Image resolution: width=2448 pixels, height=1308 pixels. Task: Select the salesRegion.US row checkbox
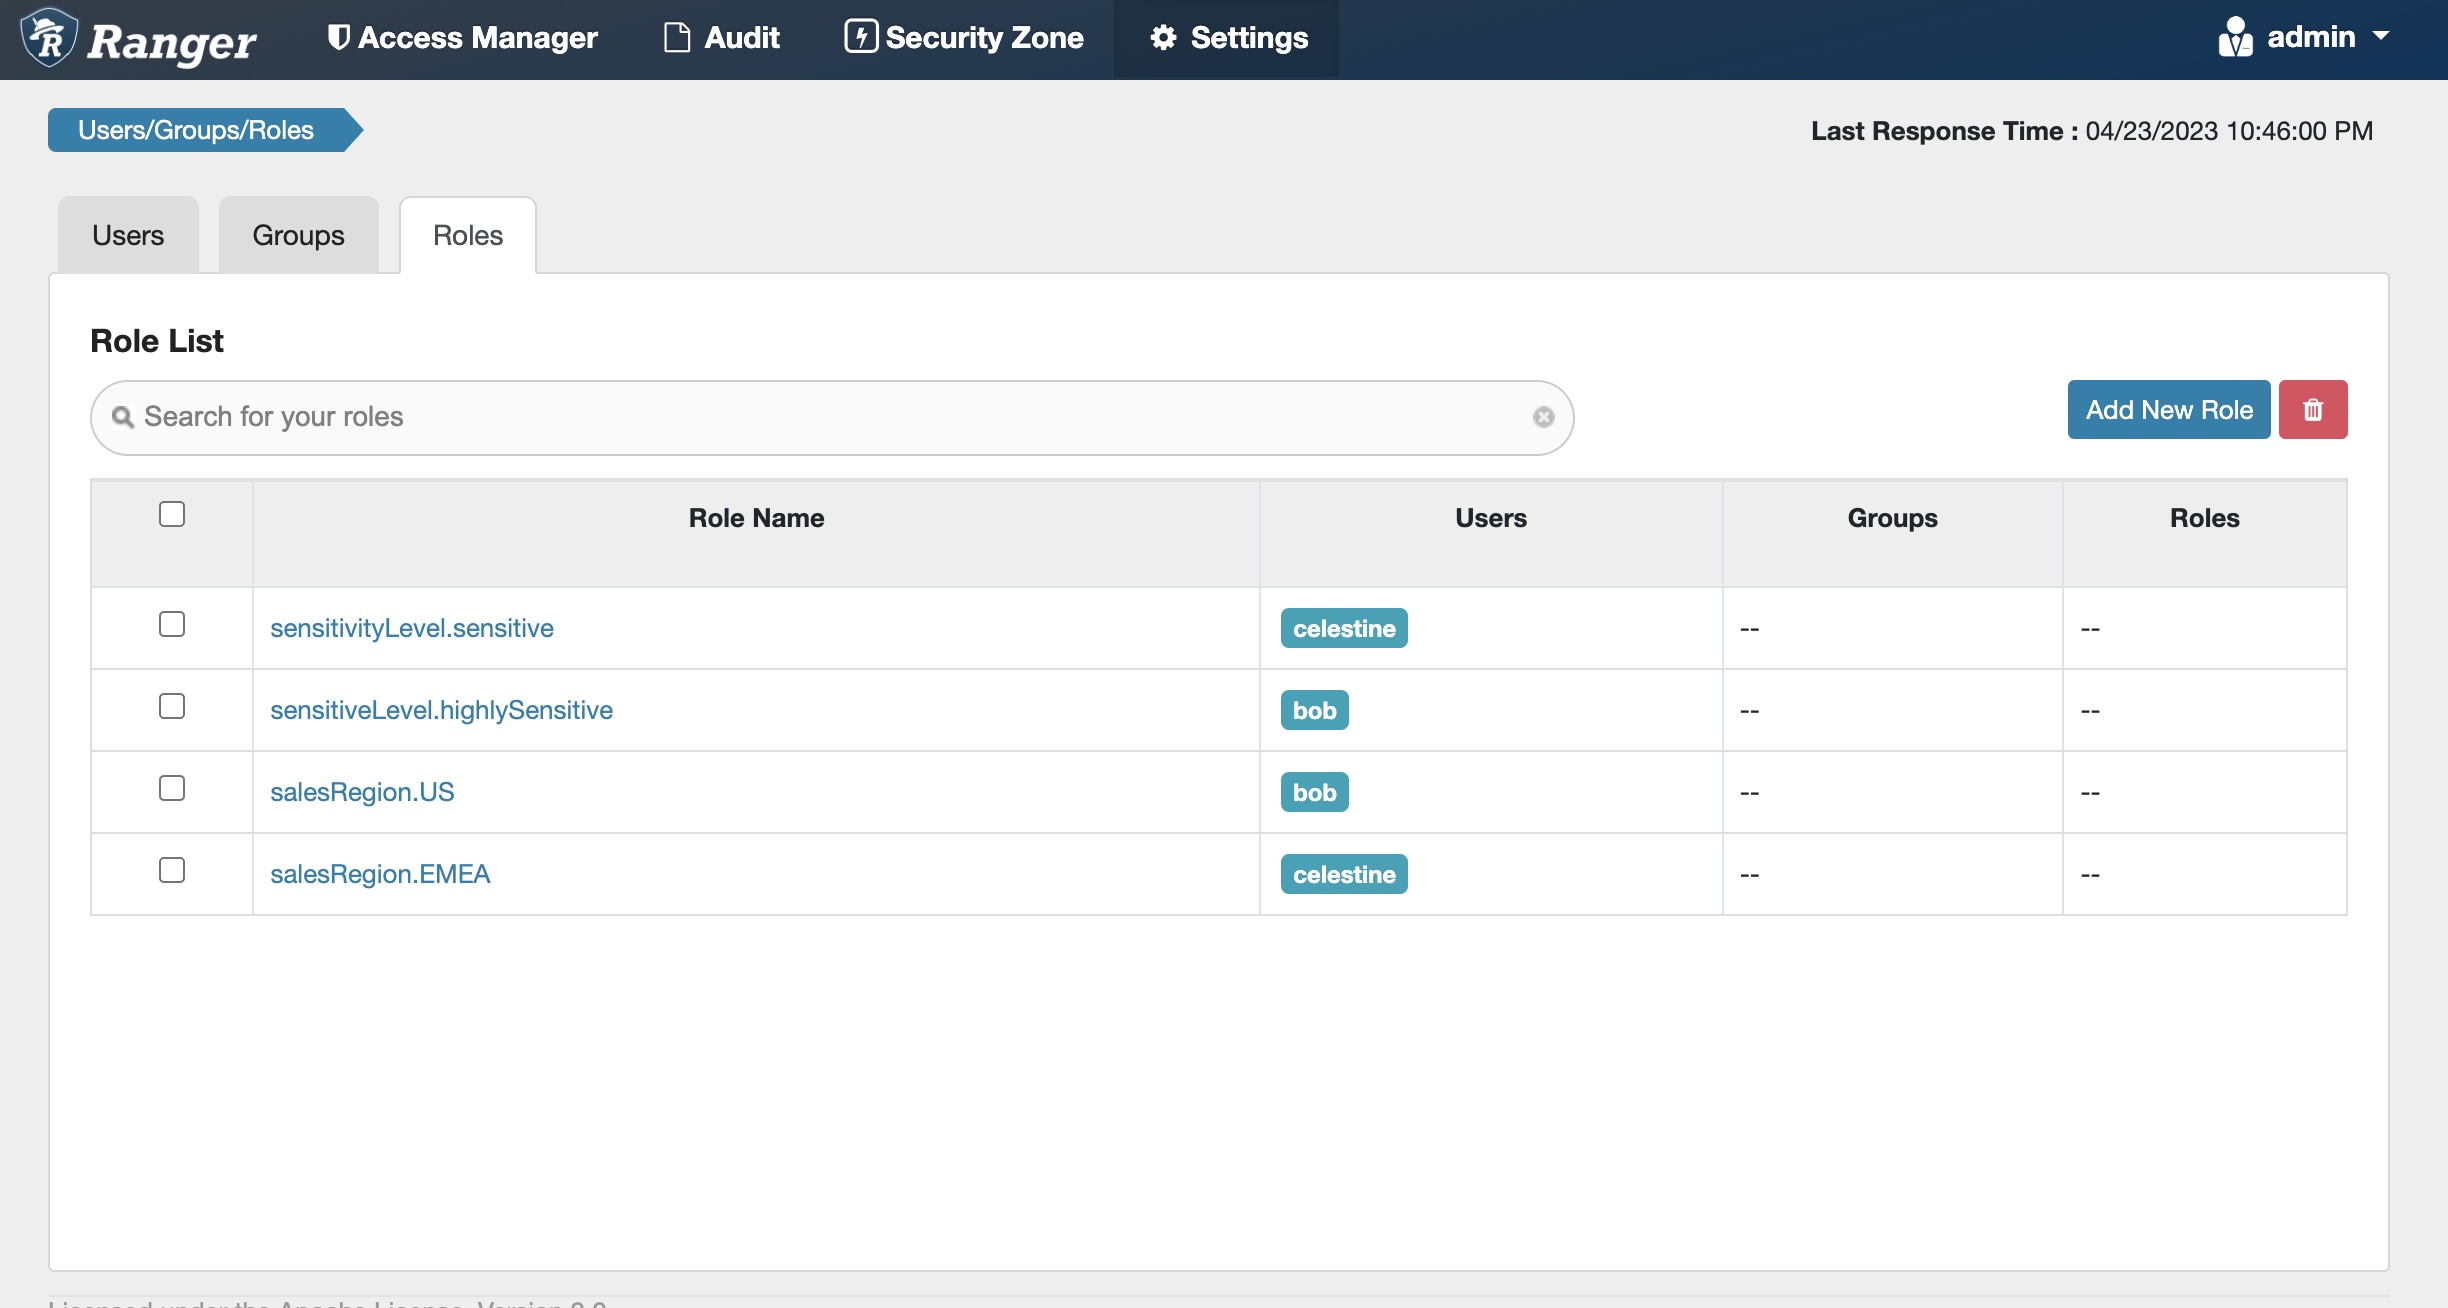(172, 788)
